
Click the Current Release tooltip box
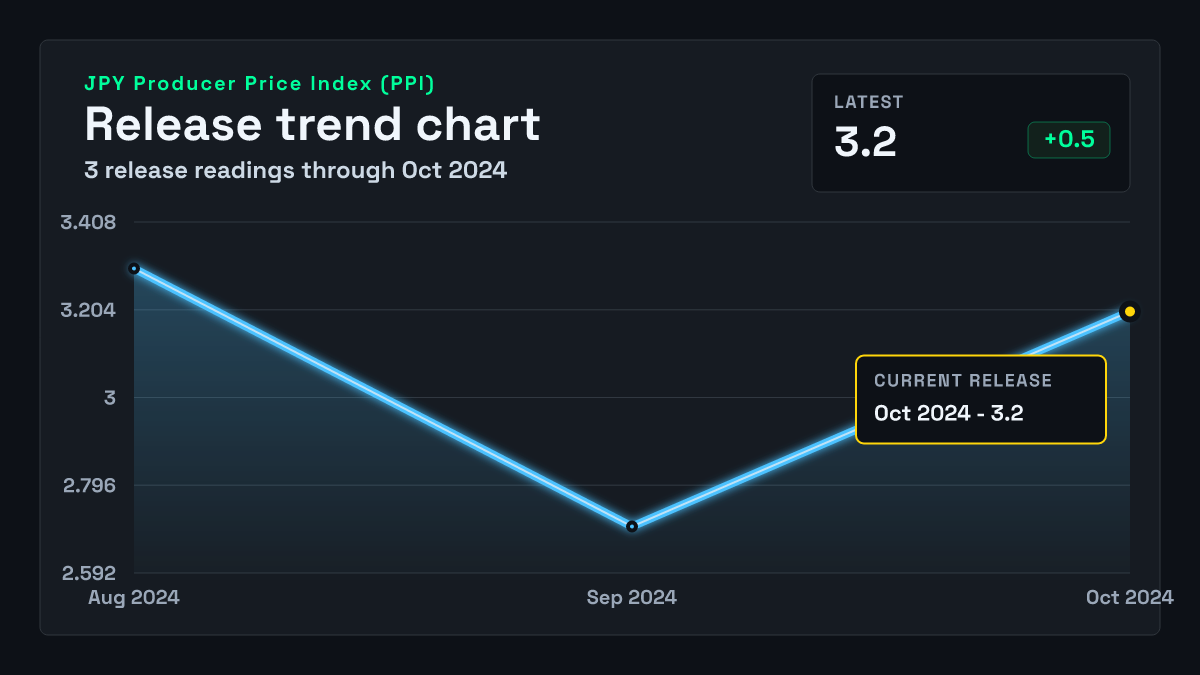[x=981, y=399]
